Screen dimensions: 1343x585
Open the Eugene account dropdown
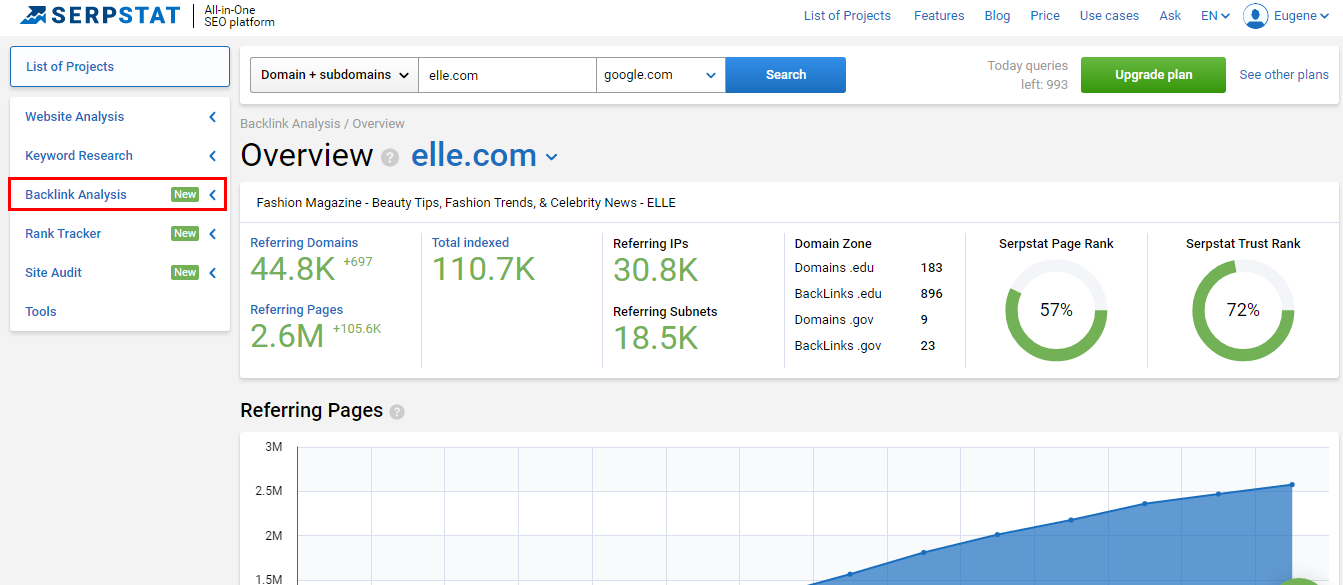(1301, 16)
